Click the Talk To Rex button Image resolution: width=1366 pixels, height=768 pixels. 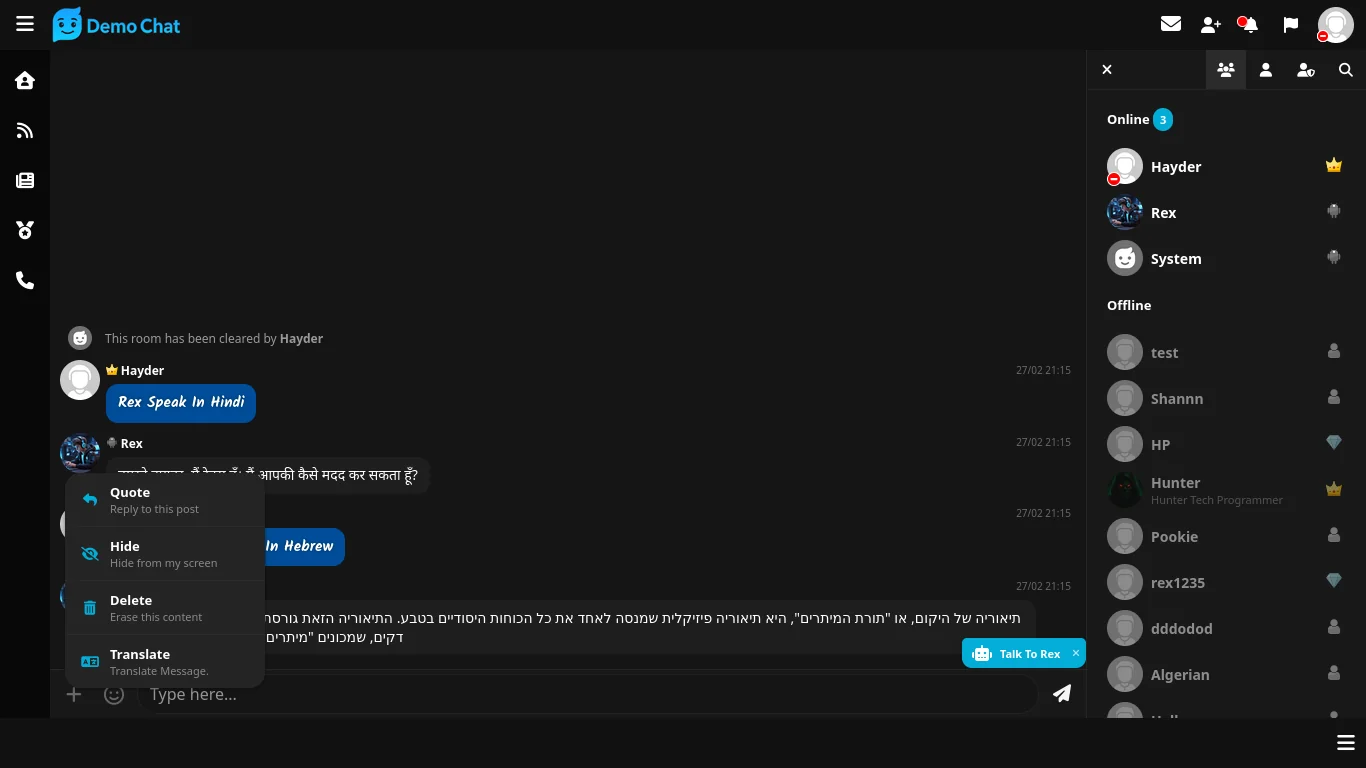1018,654
